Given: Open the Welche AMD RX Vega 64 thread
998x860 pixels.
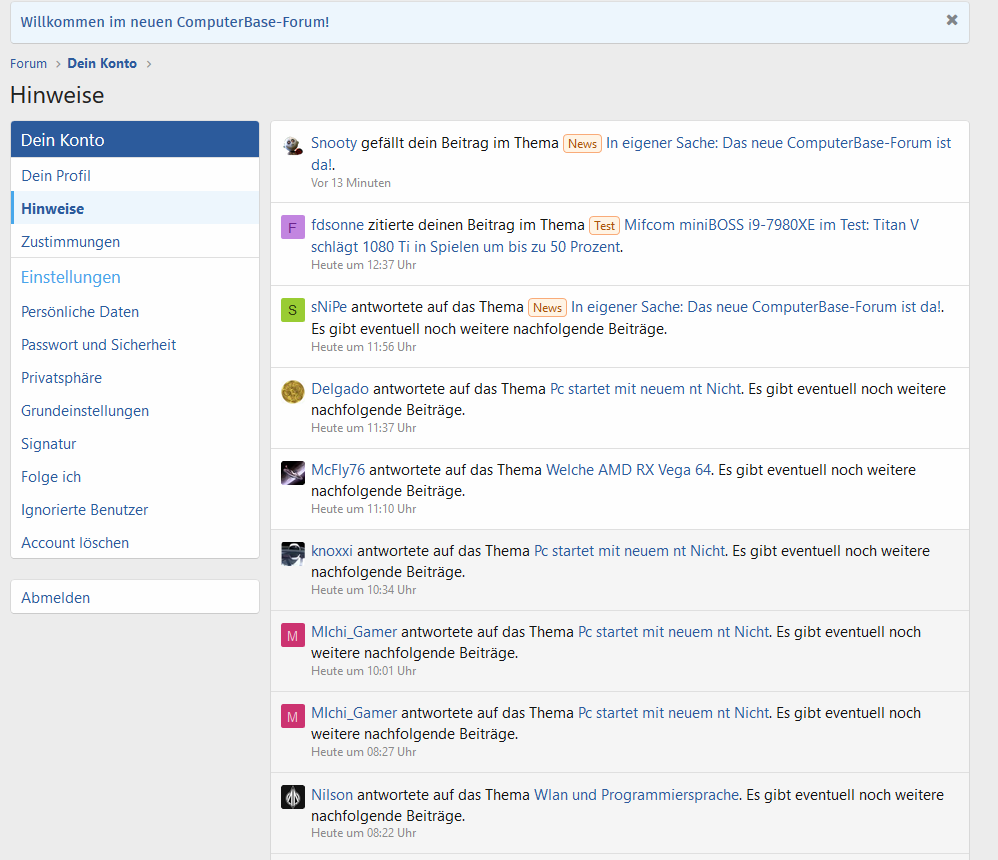Looking at the screenshot, I should pyautogui.click(x=628, y=470).
